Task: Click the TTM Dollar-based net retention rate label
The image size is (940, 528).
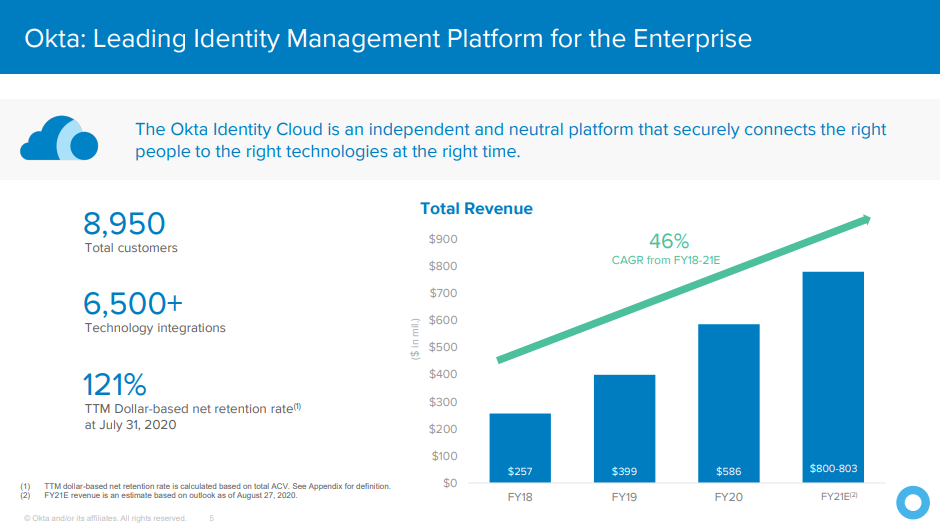Action: pos(192,409)
